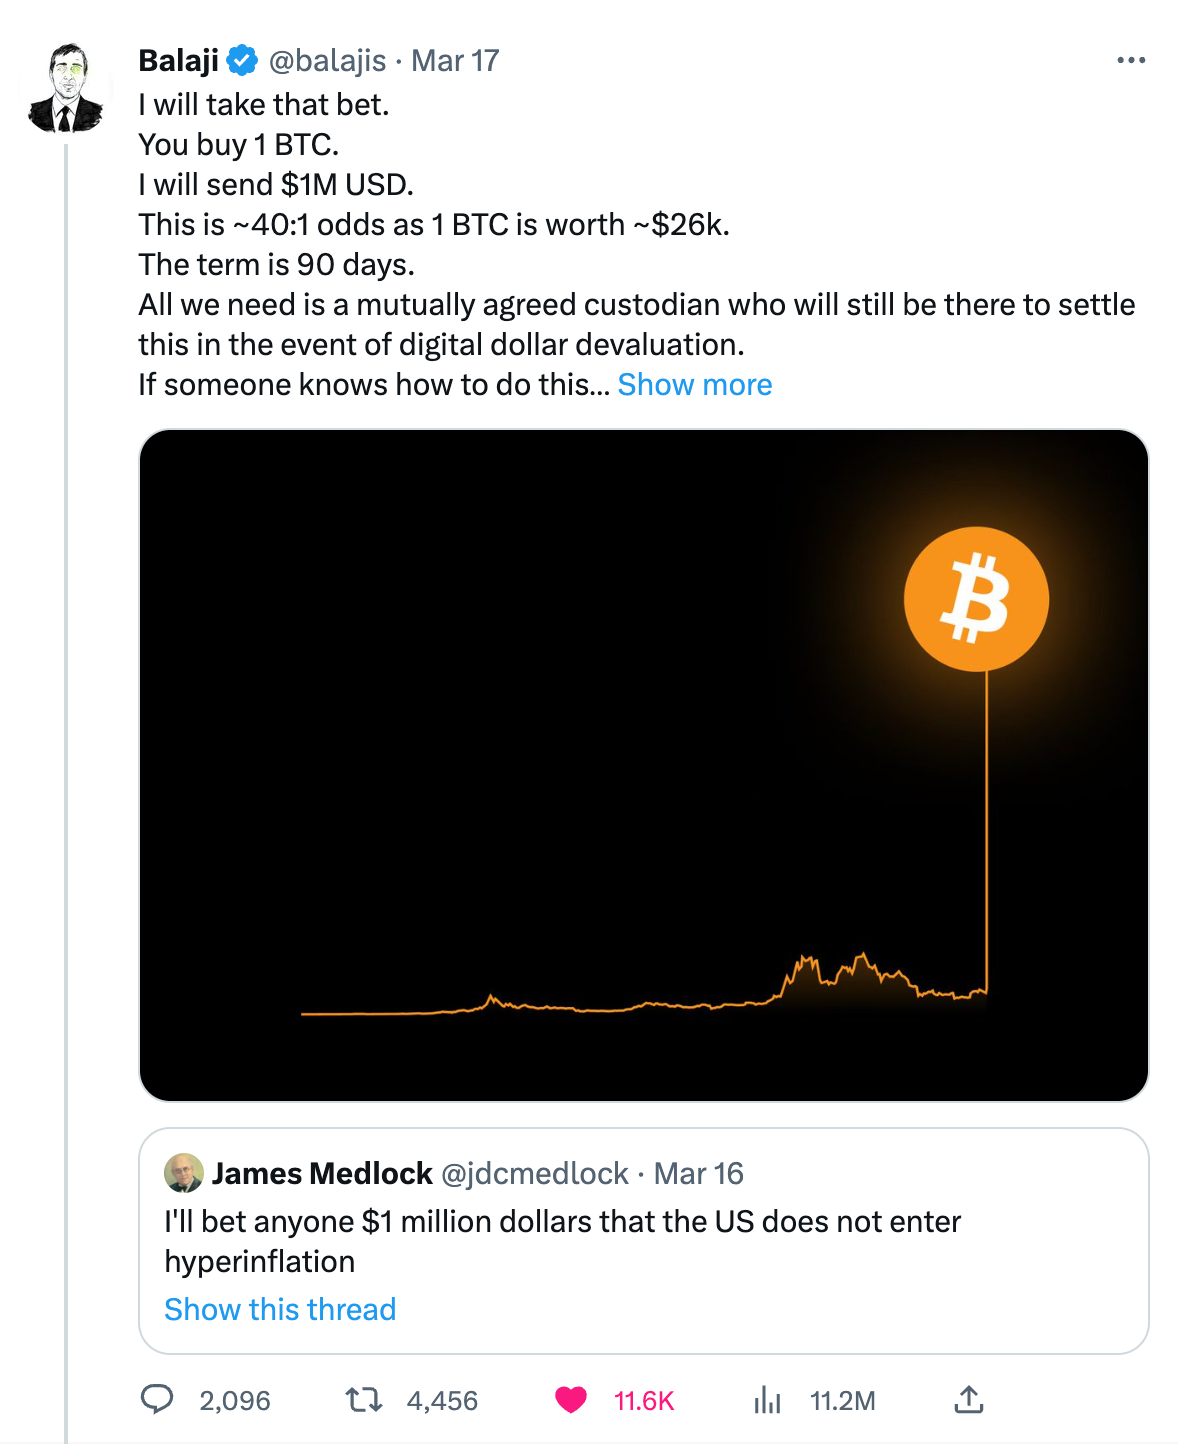Click the retweet arrows icon
Viewport: 1178px width, 1444px height.
coord(364,1399)
